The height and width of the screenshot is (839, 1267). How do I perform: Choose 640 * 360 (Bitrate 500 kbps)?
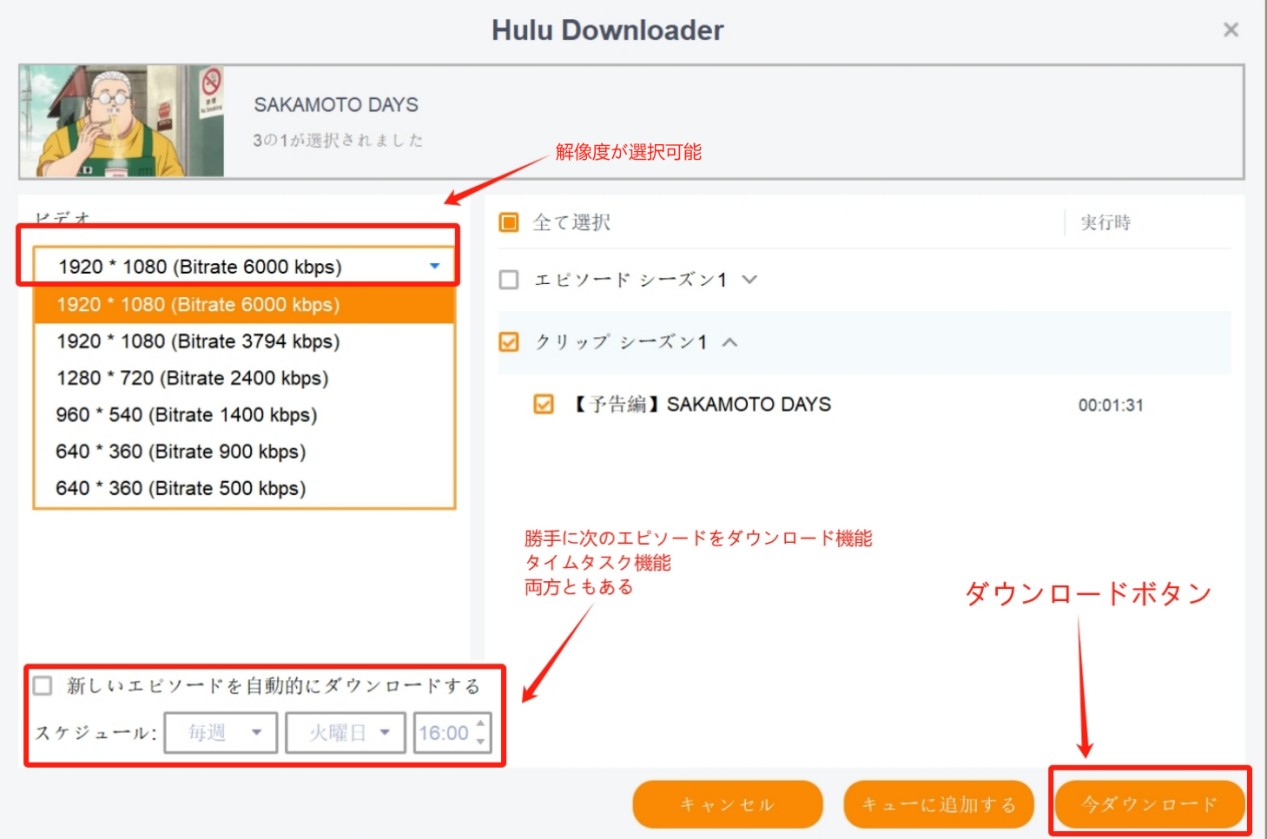pyautogui.click(x=245, y=489)
